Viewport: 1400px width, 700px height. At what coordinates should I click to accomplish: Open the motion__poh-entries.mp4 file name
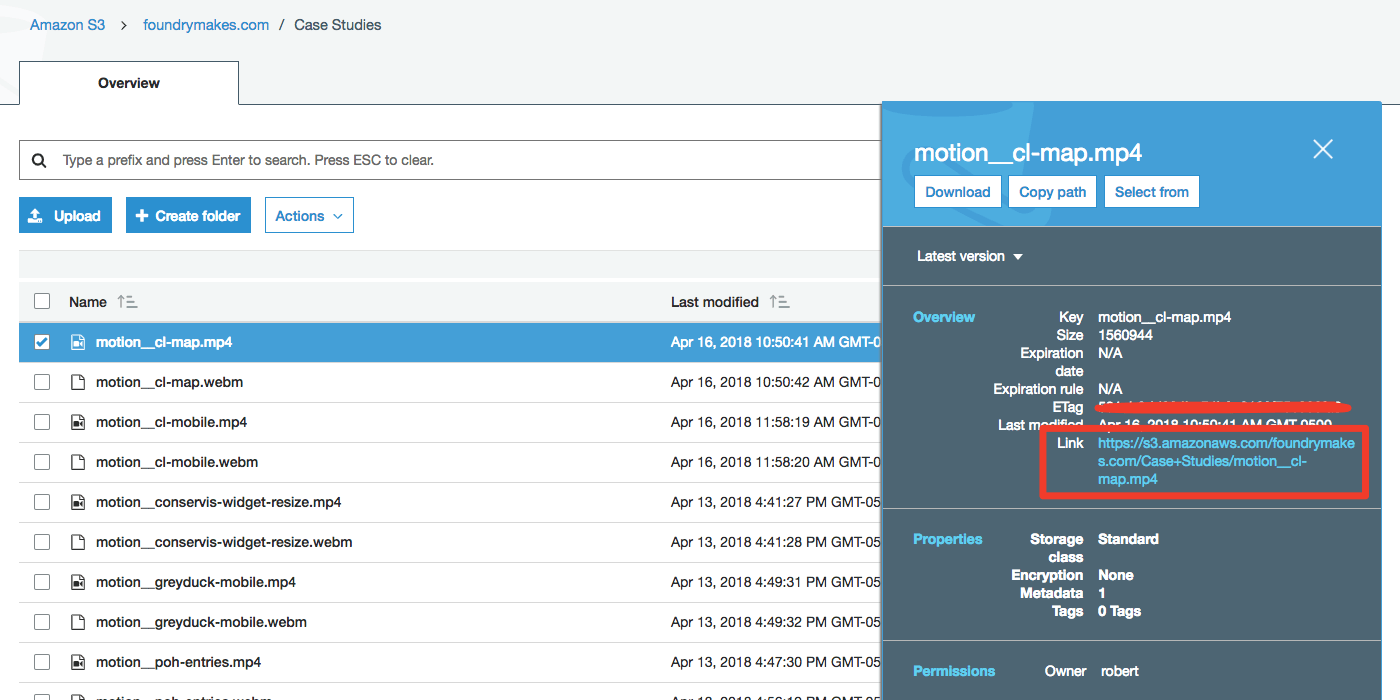pyautogui.click(x=178, y=662)
